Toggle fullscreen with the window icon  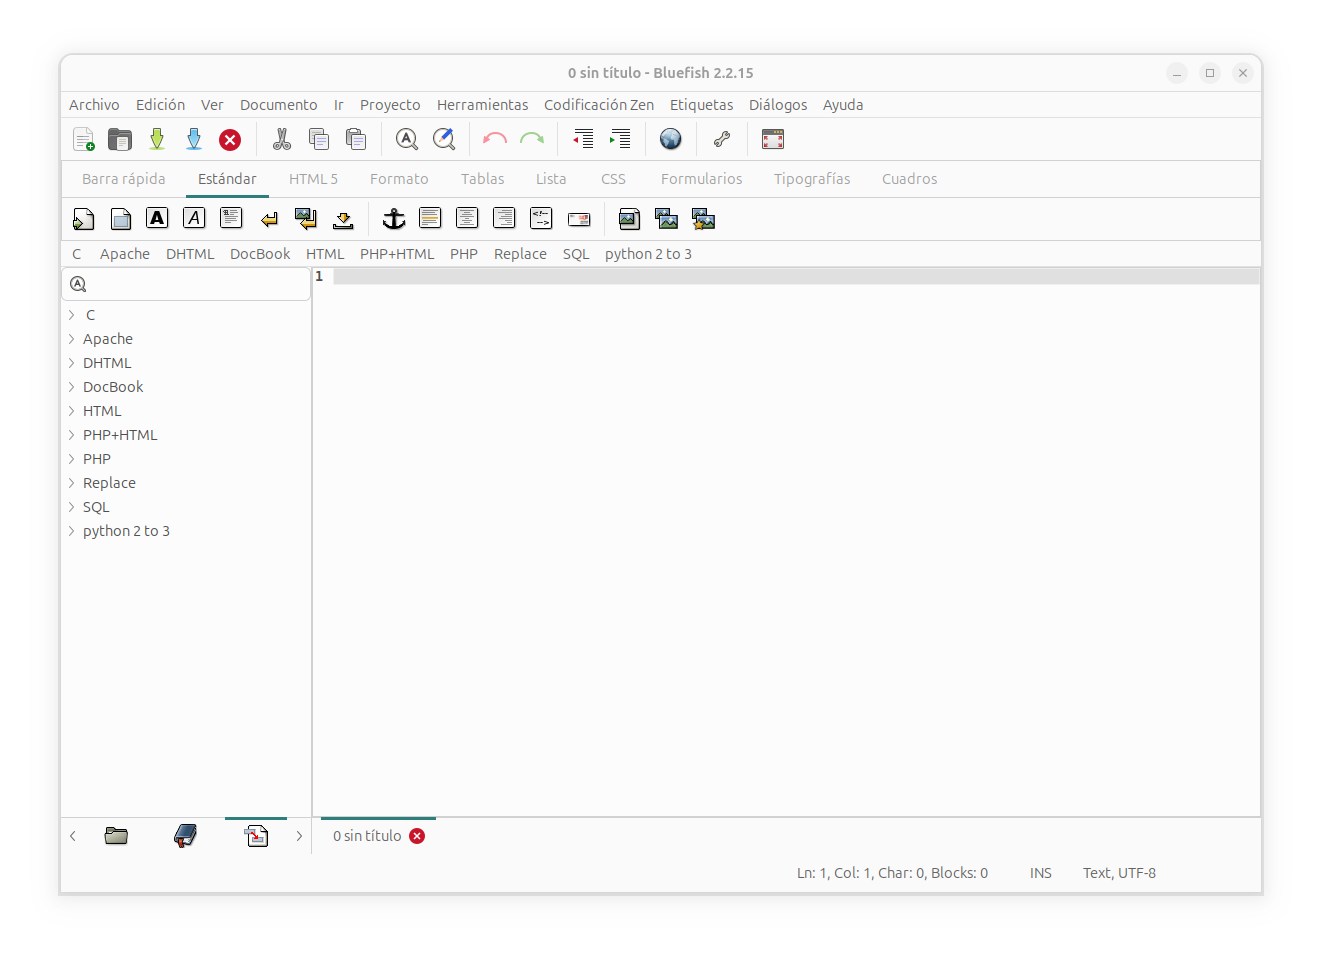click(773, 139)
